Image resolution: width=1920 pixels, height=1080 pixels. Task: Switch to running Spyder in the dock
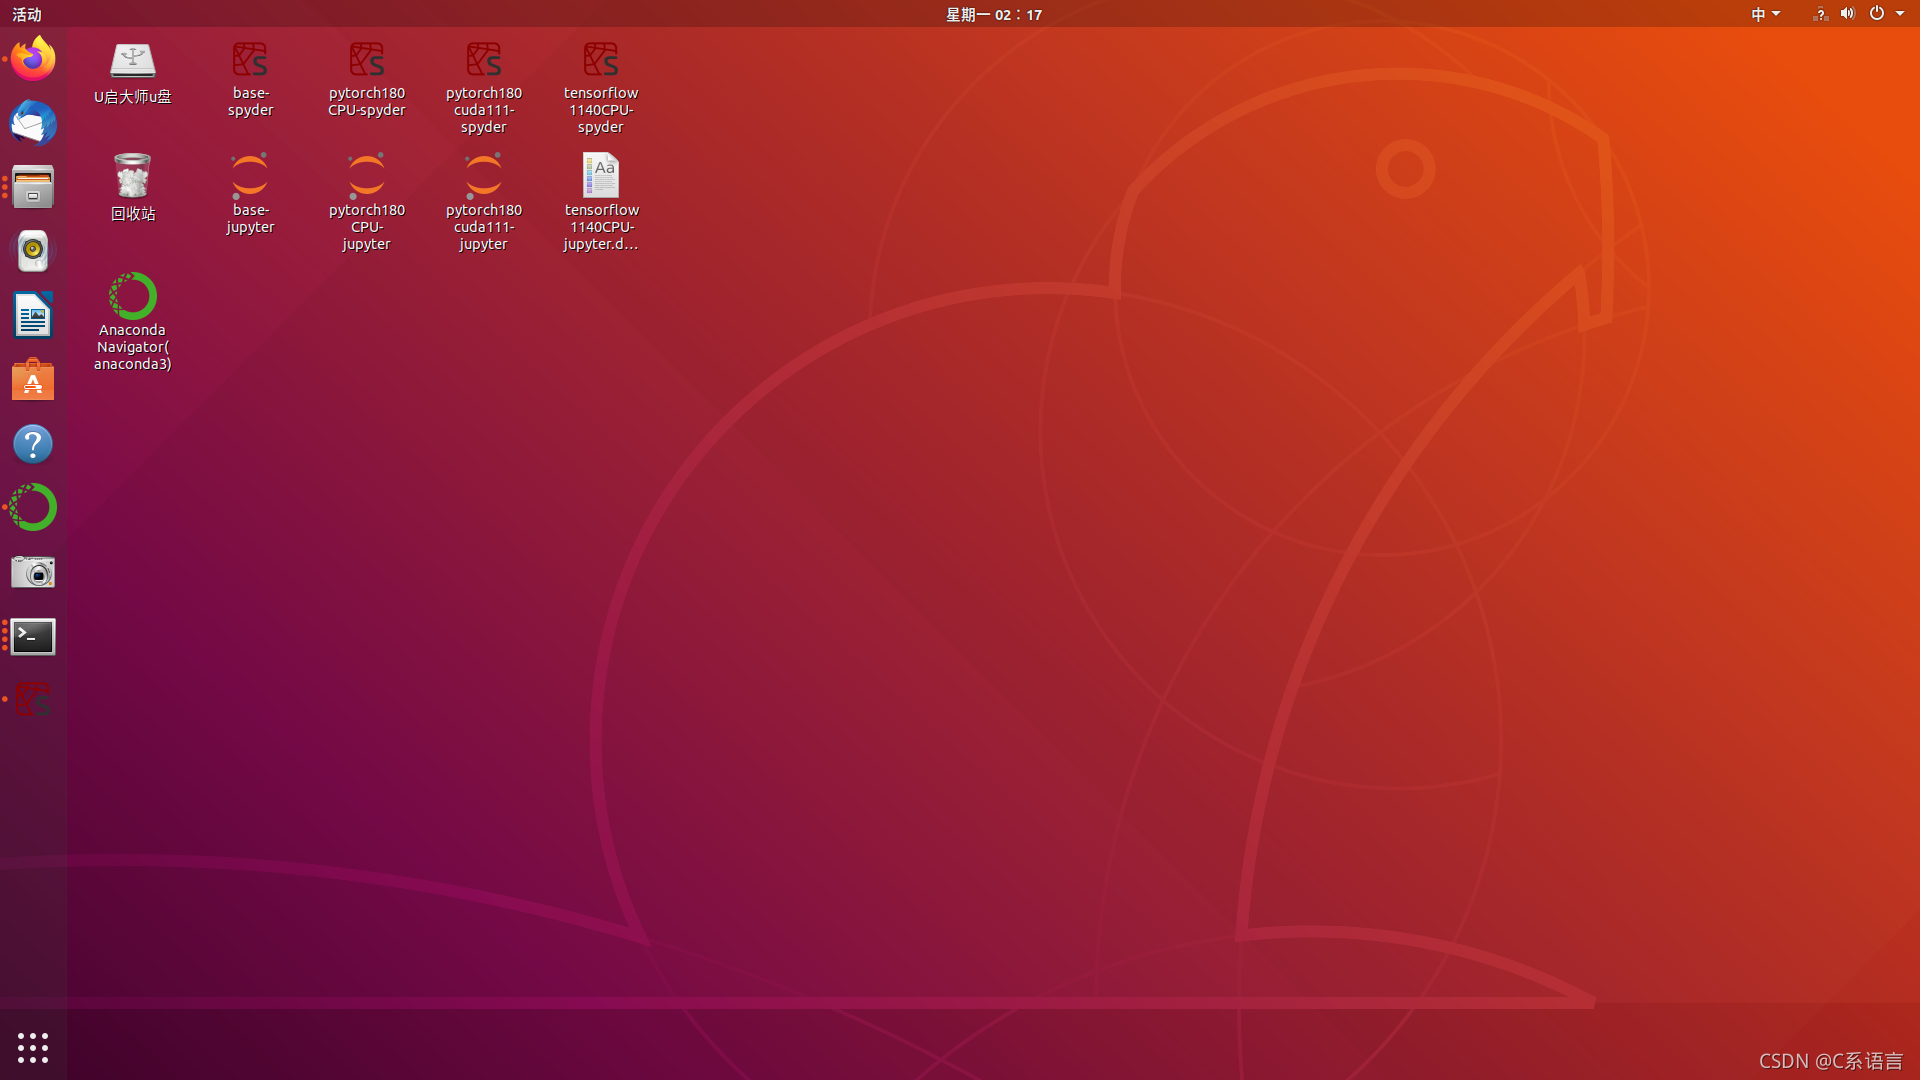[33, 700]
